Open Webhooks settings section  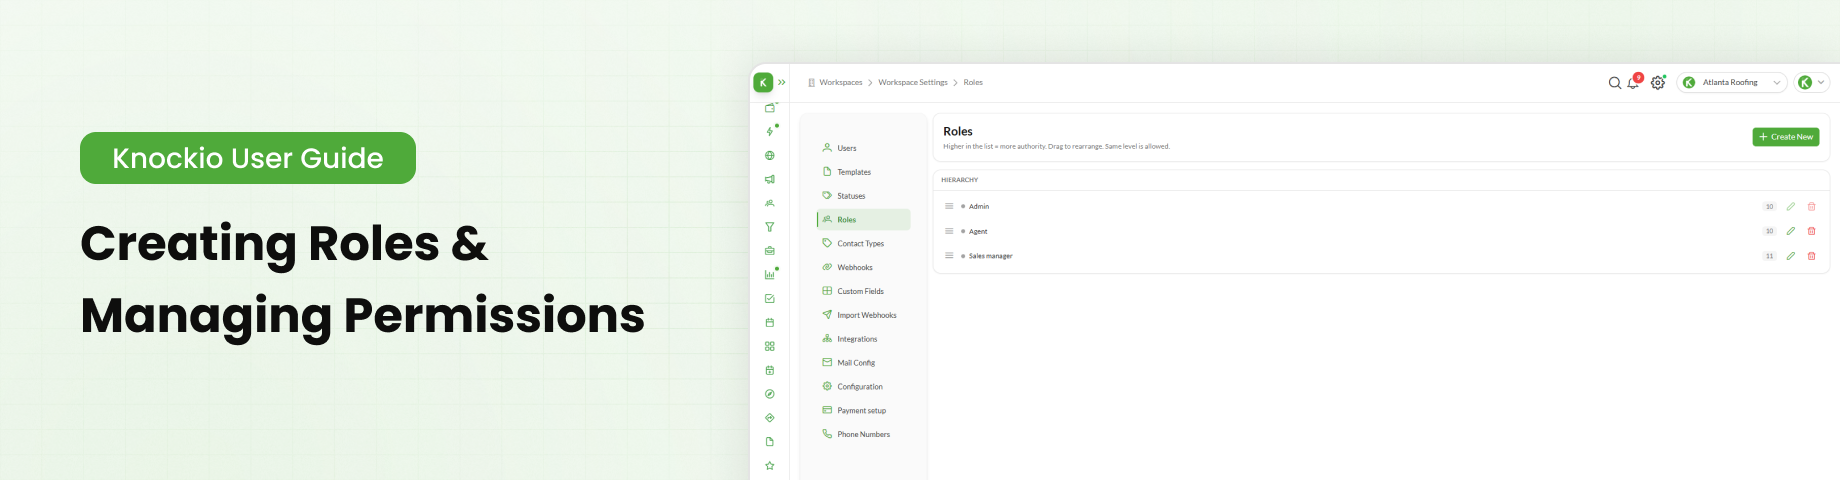click(863, 267)
